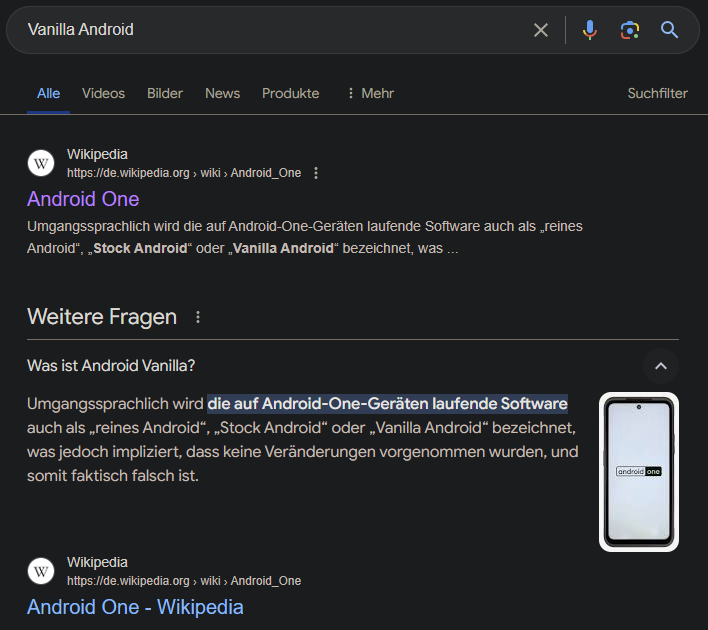Select the Alle tab

48,93
